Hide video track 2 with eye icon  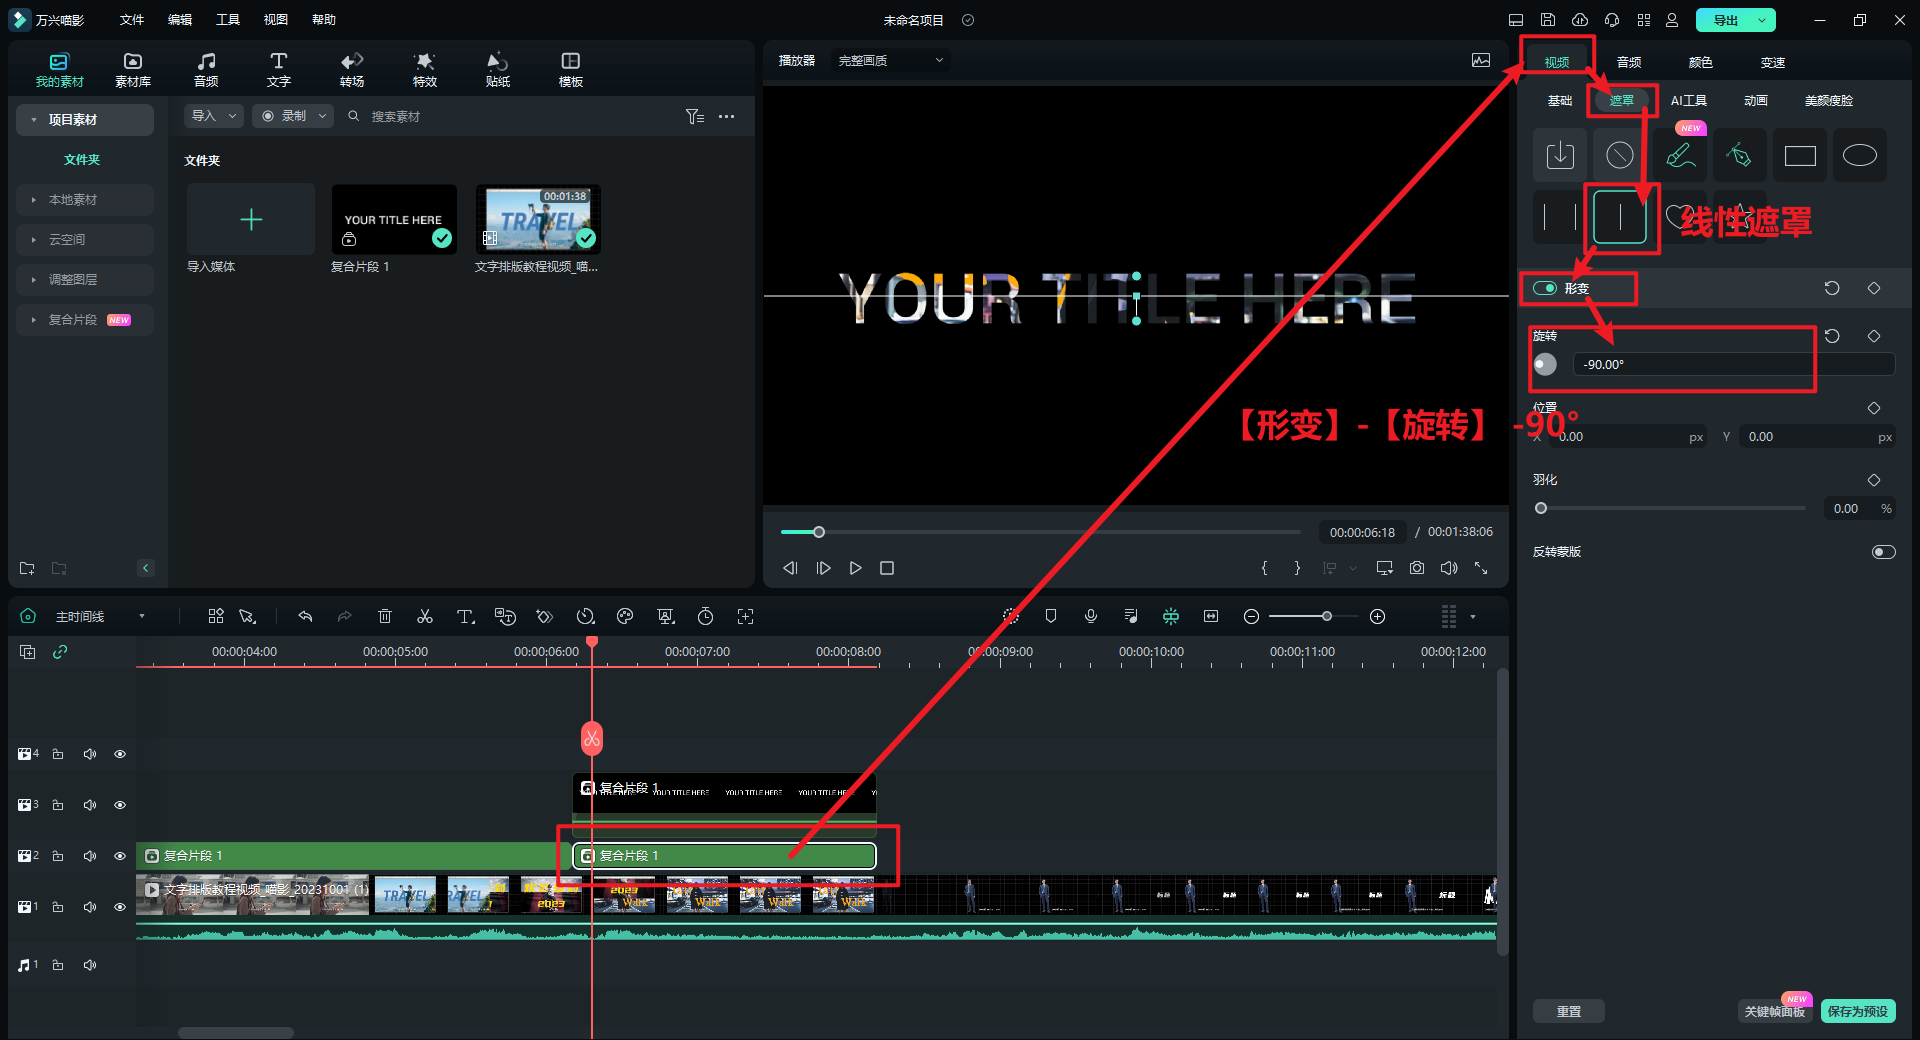pyautogui.click(x=120, y=856)
